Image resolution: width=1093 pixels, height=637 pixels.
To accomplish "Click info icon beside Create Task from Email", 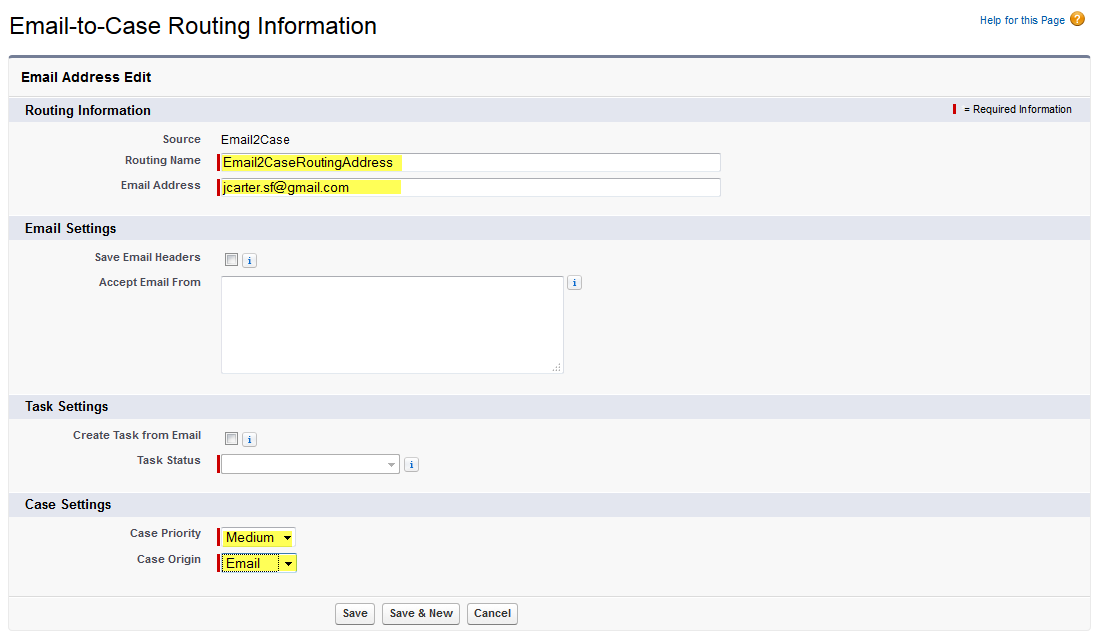I will 250,439.
